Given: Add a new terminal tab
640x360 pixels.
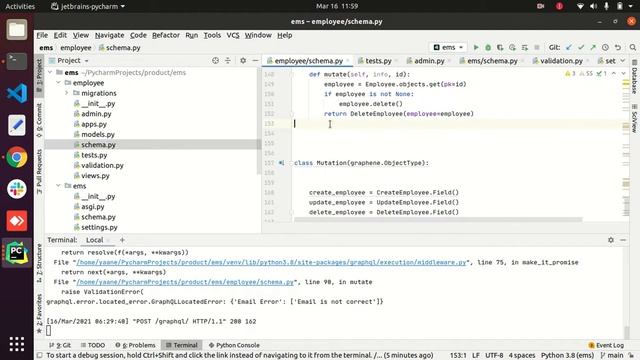Looking at the screenshot, I should (122, 240).
